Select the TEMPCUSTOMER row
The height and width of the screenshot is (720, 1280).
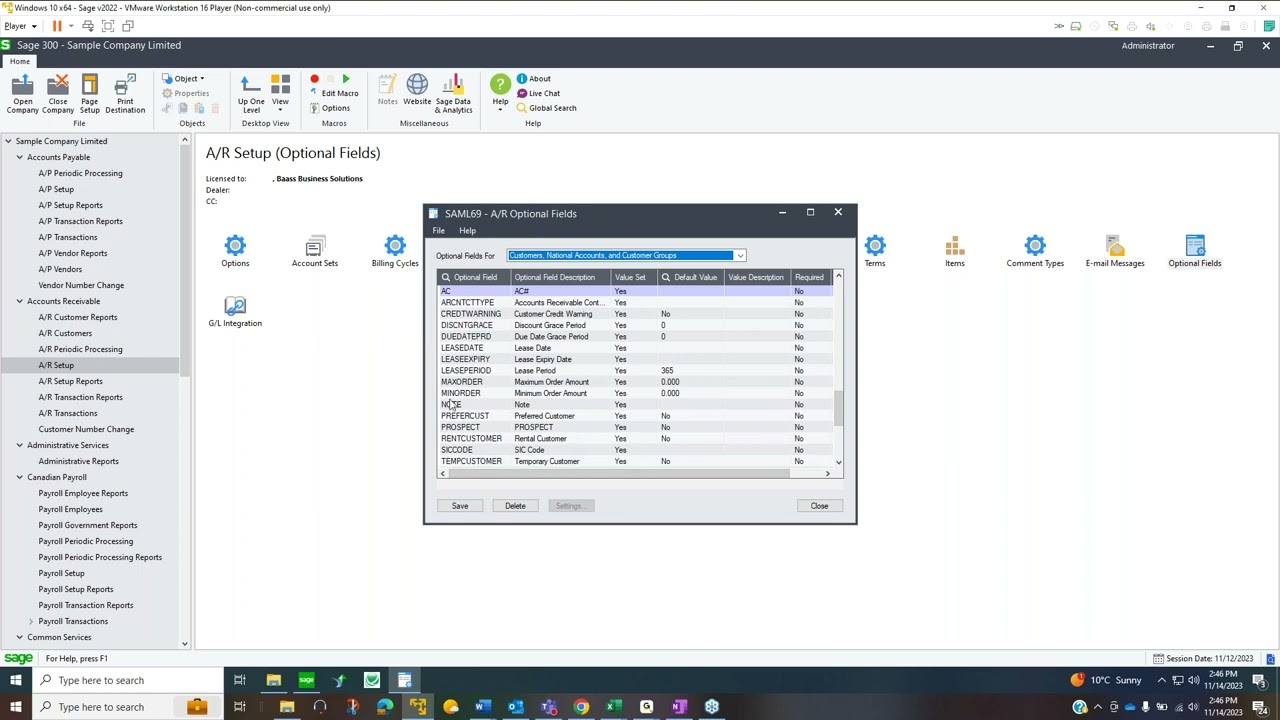[635, 462]
